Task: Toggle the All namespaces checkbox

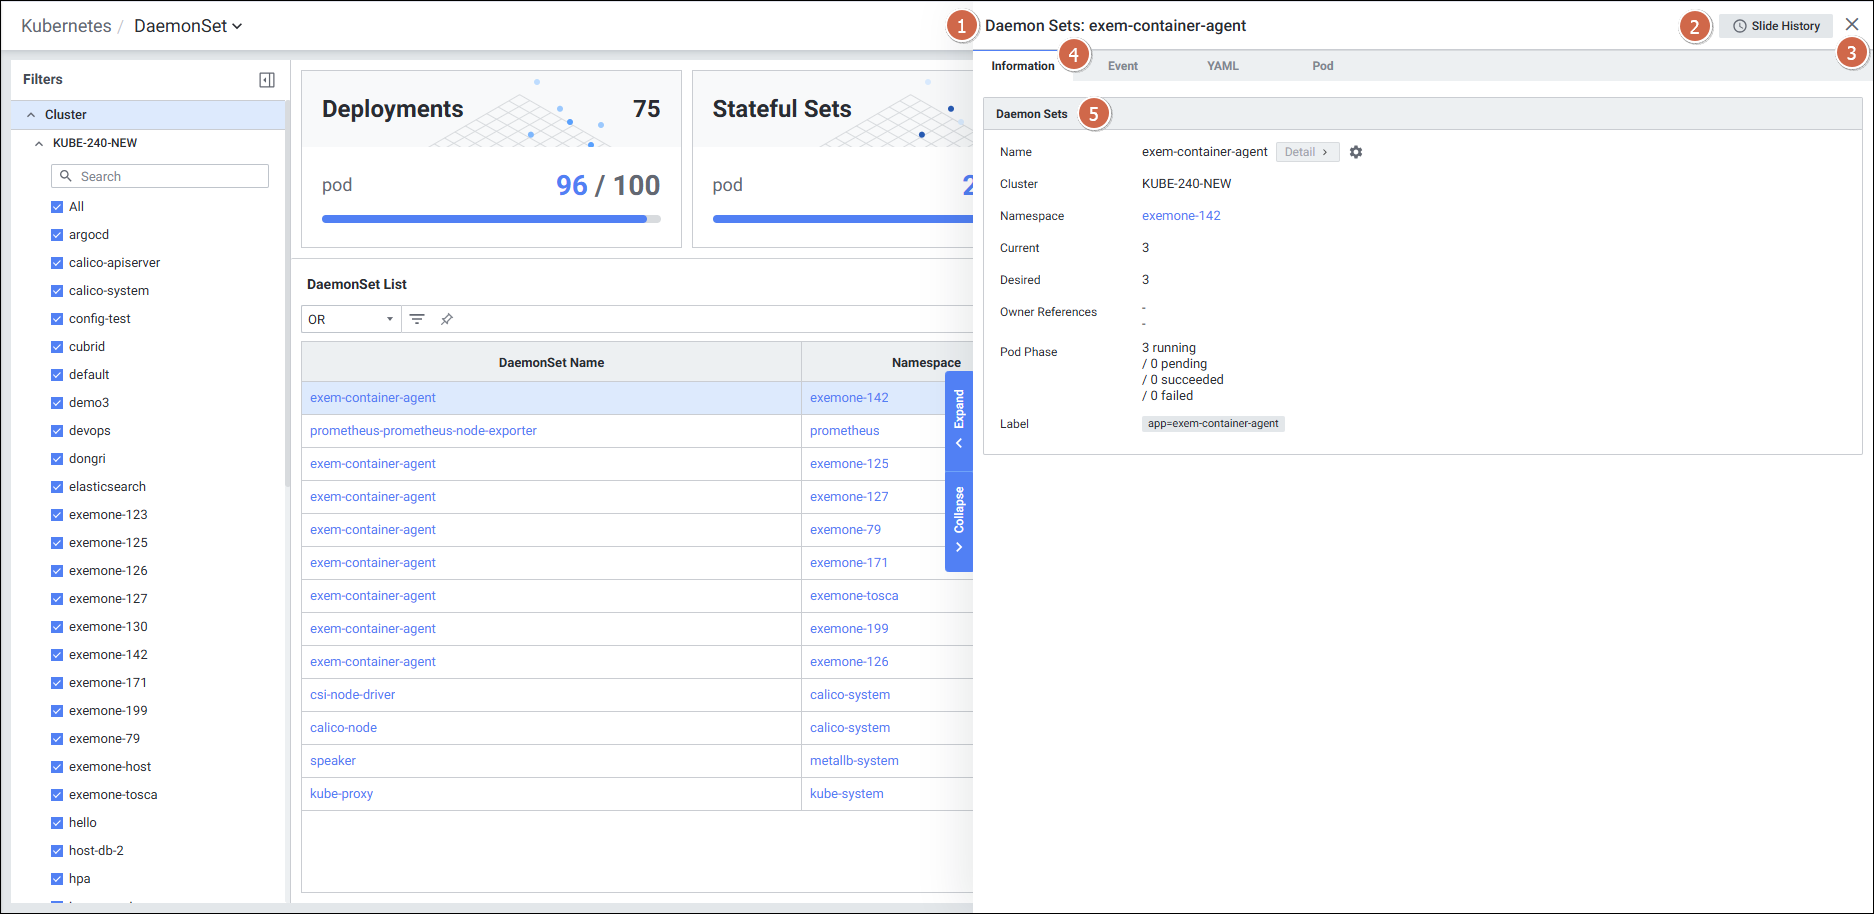Action: tap(57, 207)
